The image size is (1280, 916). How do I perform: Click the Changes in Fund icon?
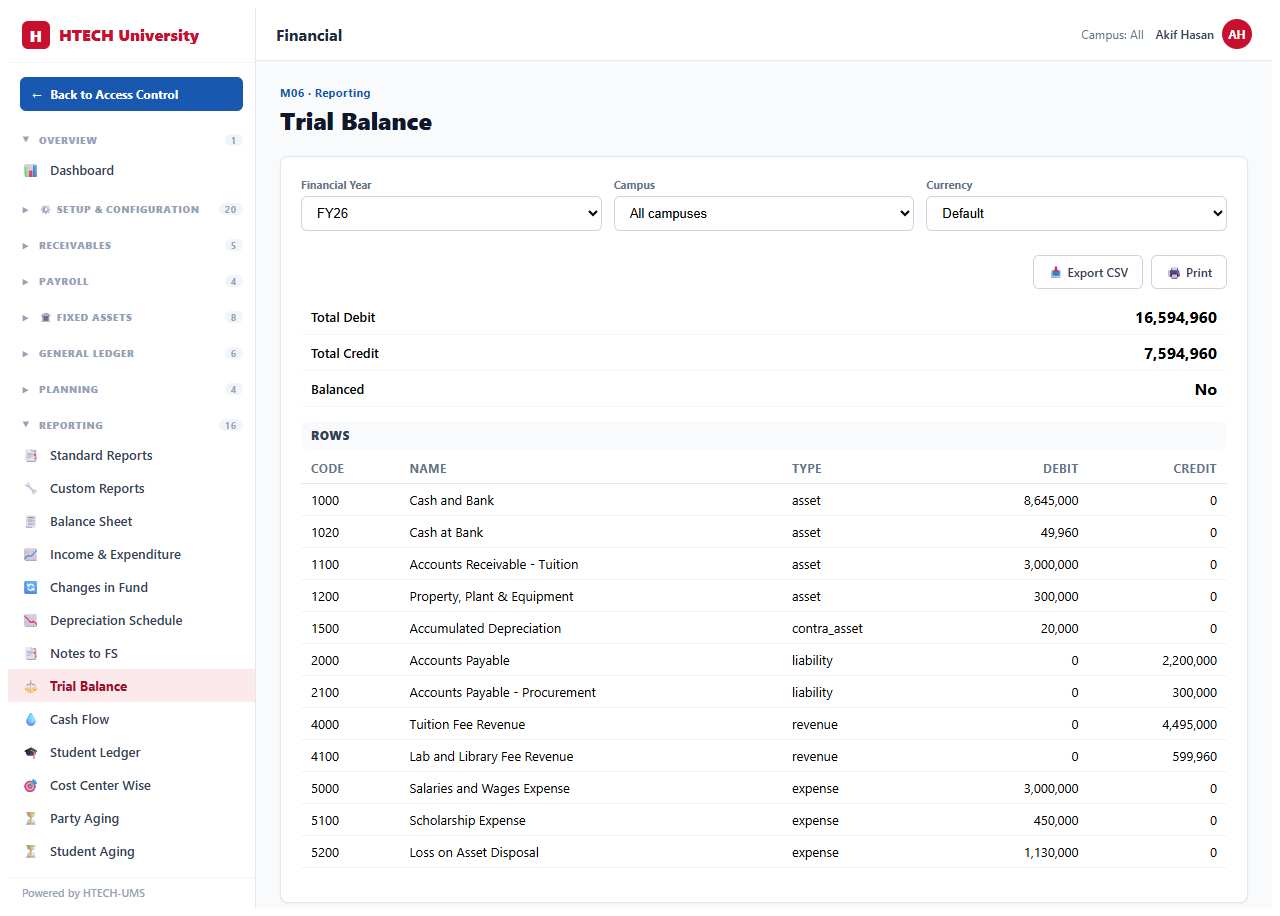(30, 588)
